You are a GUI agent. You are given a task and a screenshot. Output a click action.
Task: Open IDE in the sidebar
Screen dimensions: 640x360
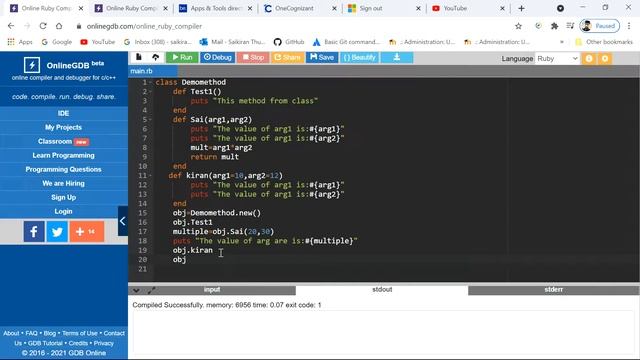(x=64, y=113)
